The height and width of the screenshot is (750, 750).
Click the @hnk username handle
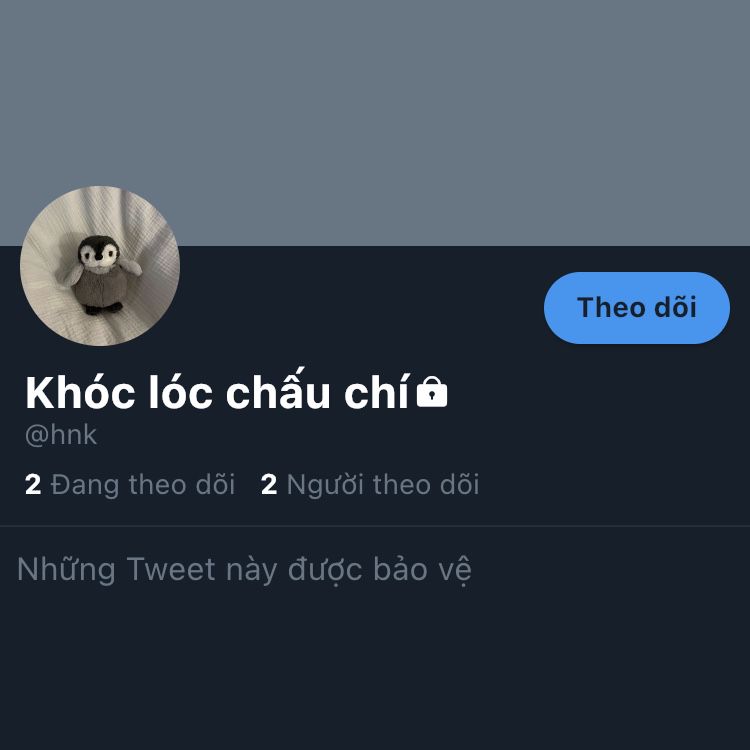point(61,435)
